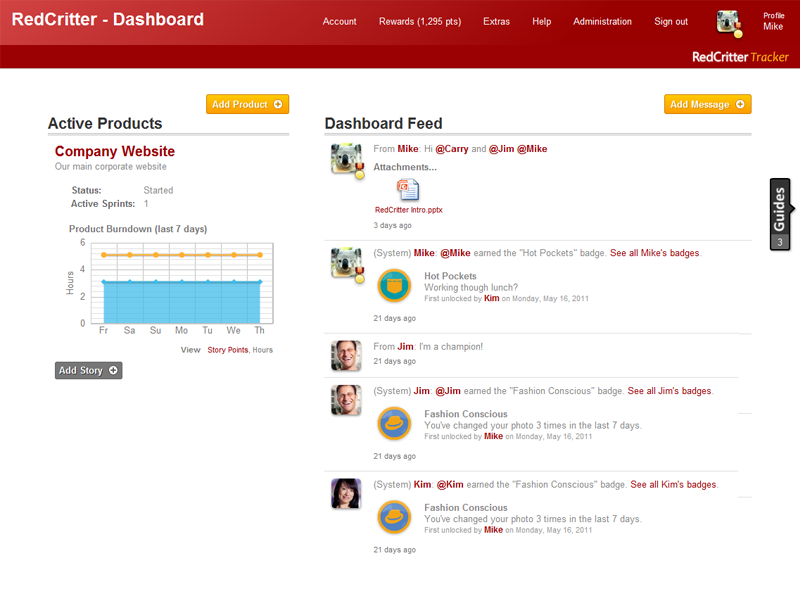Click @Mike mention in first feed message

(532, 149)
